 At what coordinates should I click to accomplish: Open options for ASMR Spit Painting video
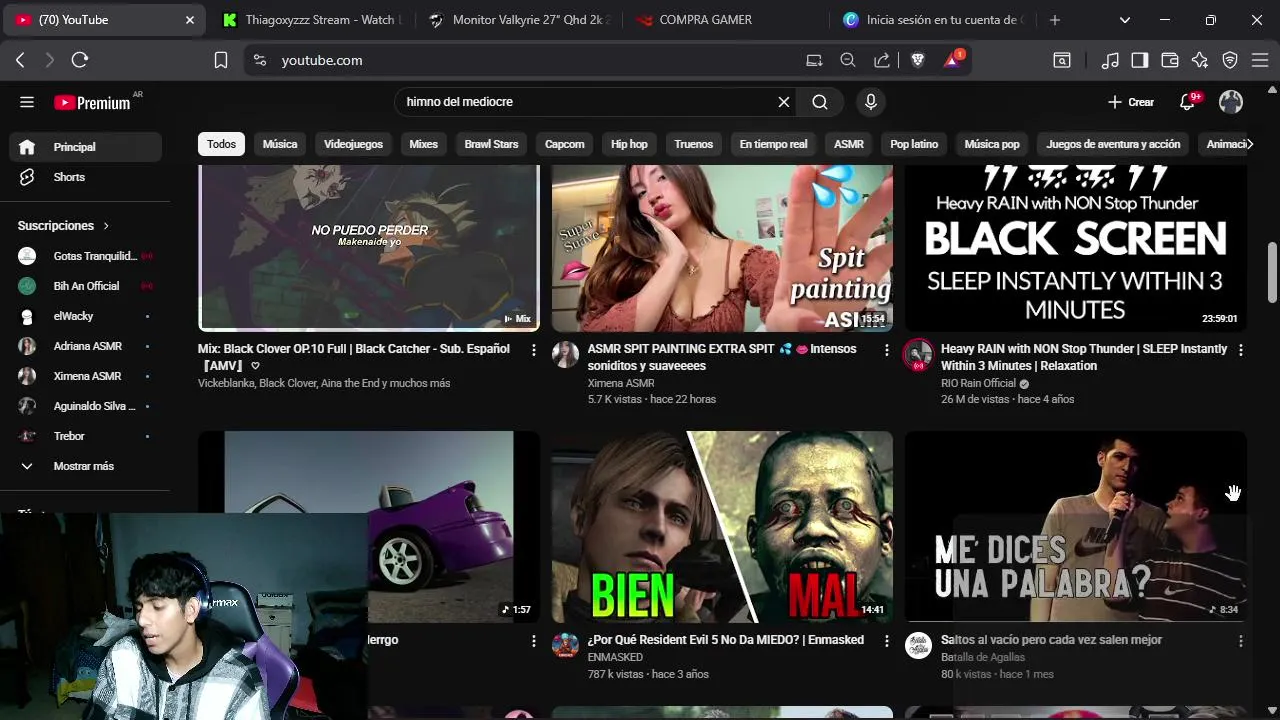[x=886, y=350]
